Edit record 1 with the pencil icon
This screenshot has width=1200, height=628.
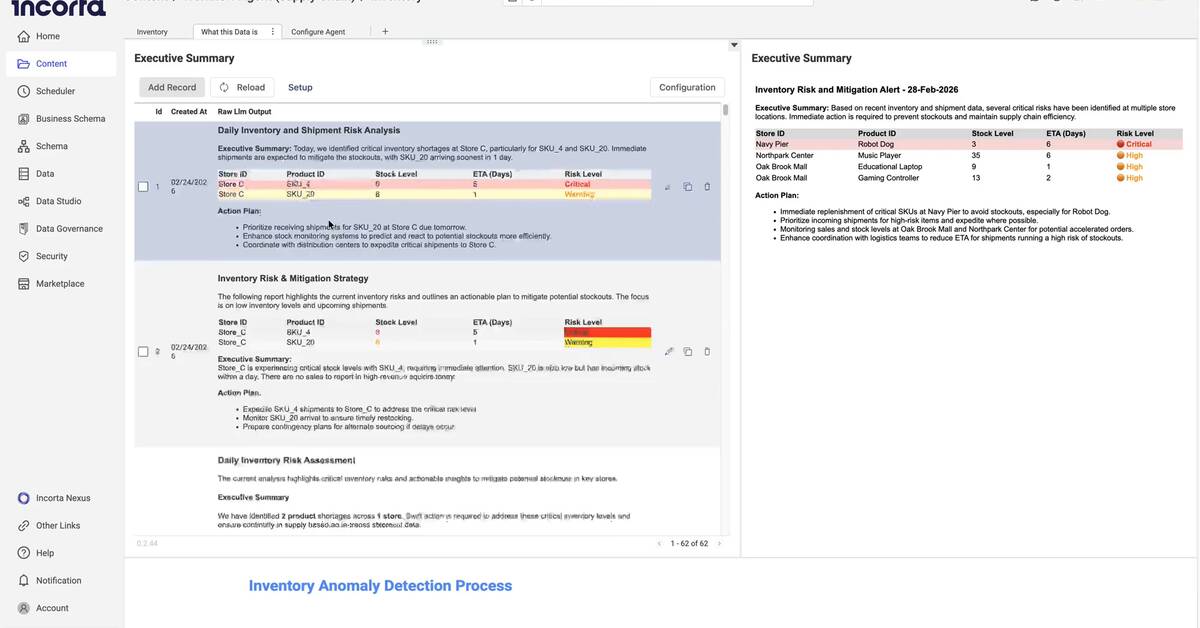(668, 187)
